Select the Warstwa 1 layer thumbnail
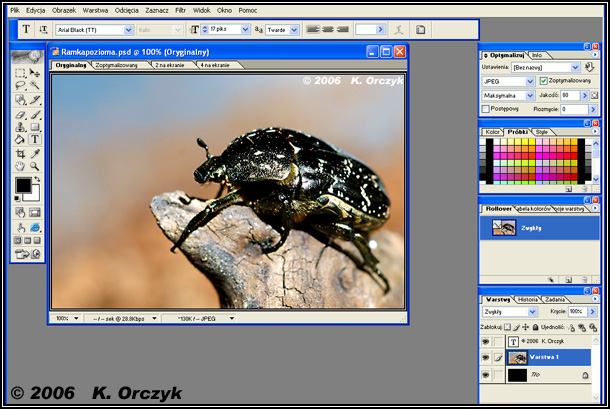610x409 pixels. [x=517, y=357]
